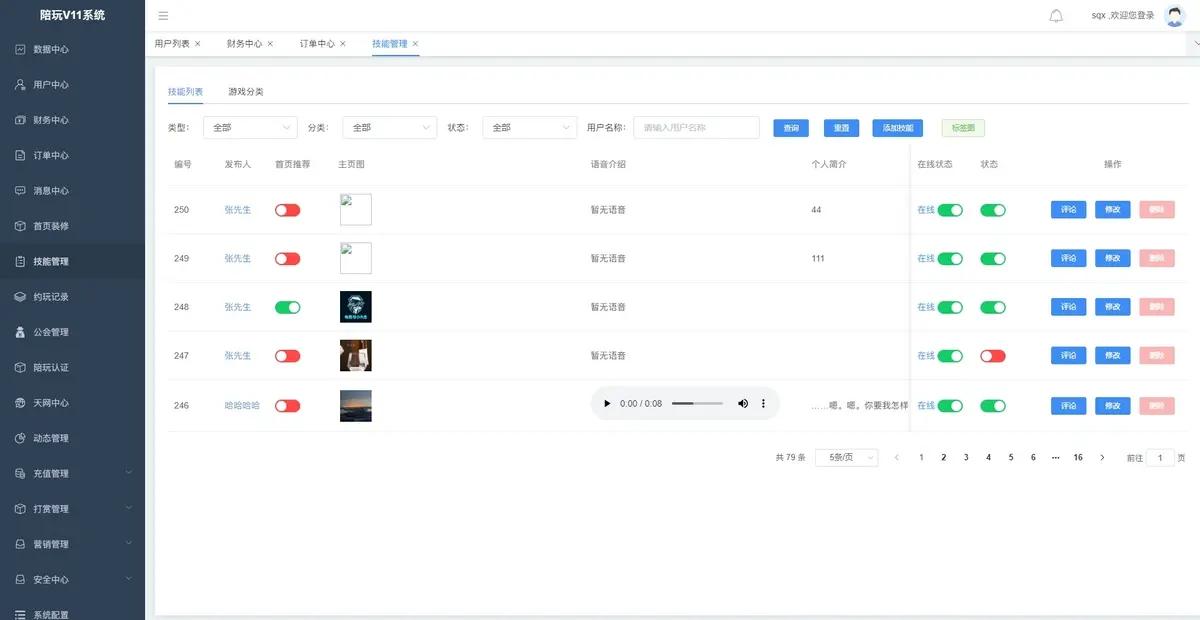
Task: Open 数据中心 sidebar icon
Action: click(20, 49)
